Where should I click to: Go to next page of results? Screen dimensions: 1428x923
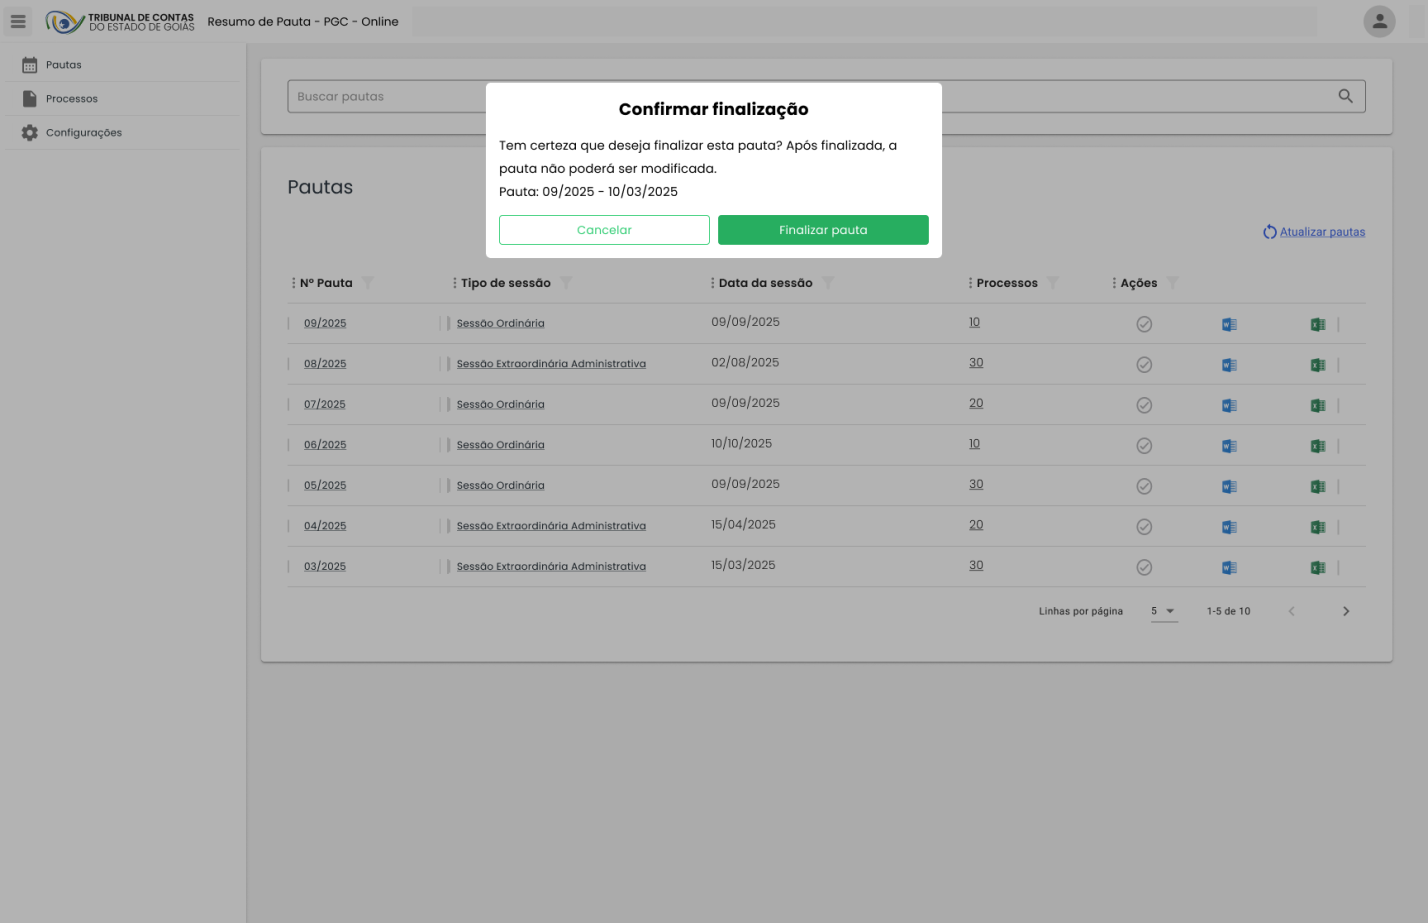pyautogui.click(x=1345, y=611)
